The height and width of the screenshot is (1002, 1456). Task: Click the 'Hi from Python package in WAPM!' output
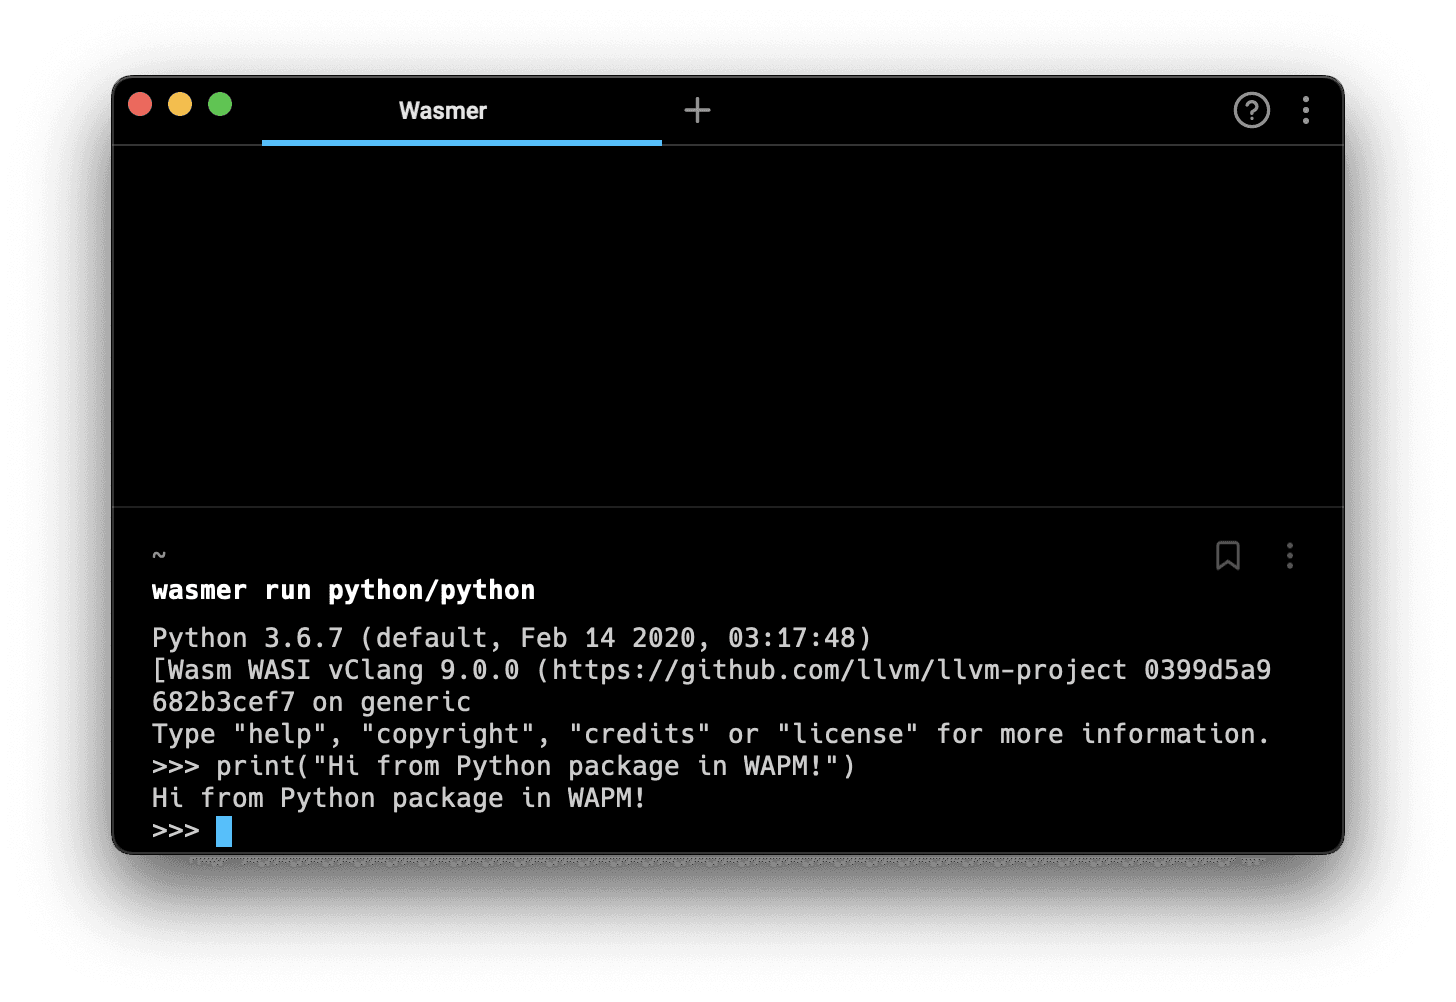pos(399,798)
